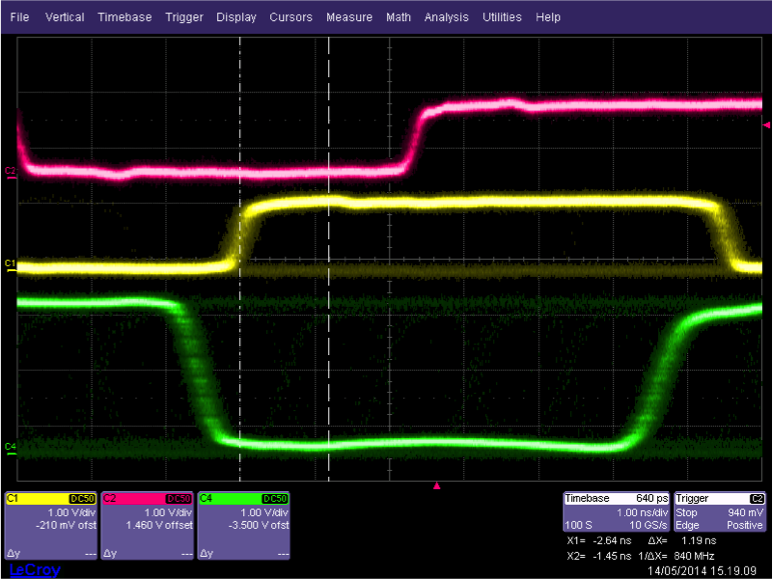Select the left dashed vertical cursor line

tap(240, 350)
